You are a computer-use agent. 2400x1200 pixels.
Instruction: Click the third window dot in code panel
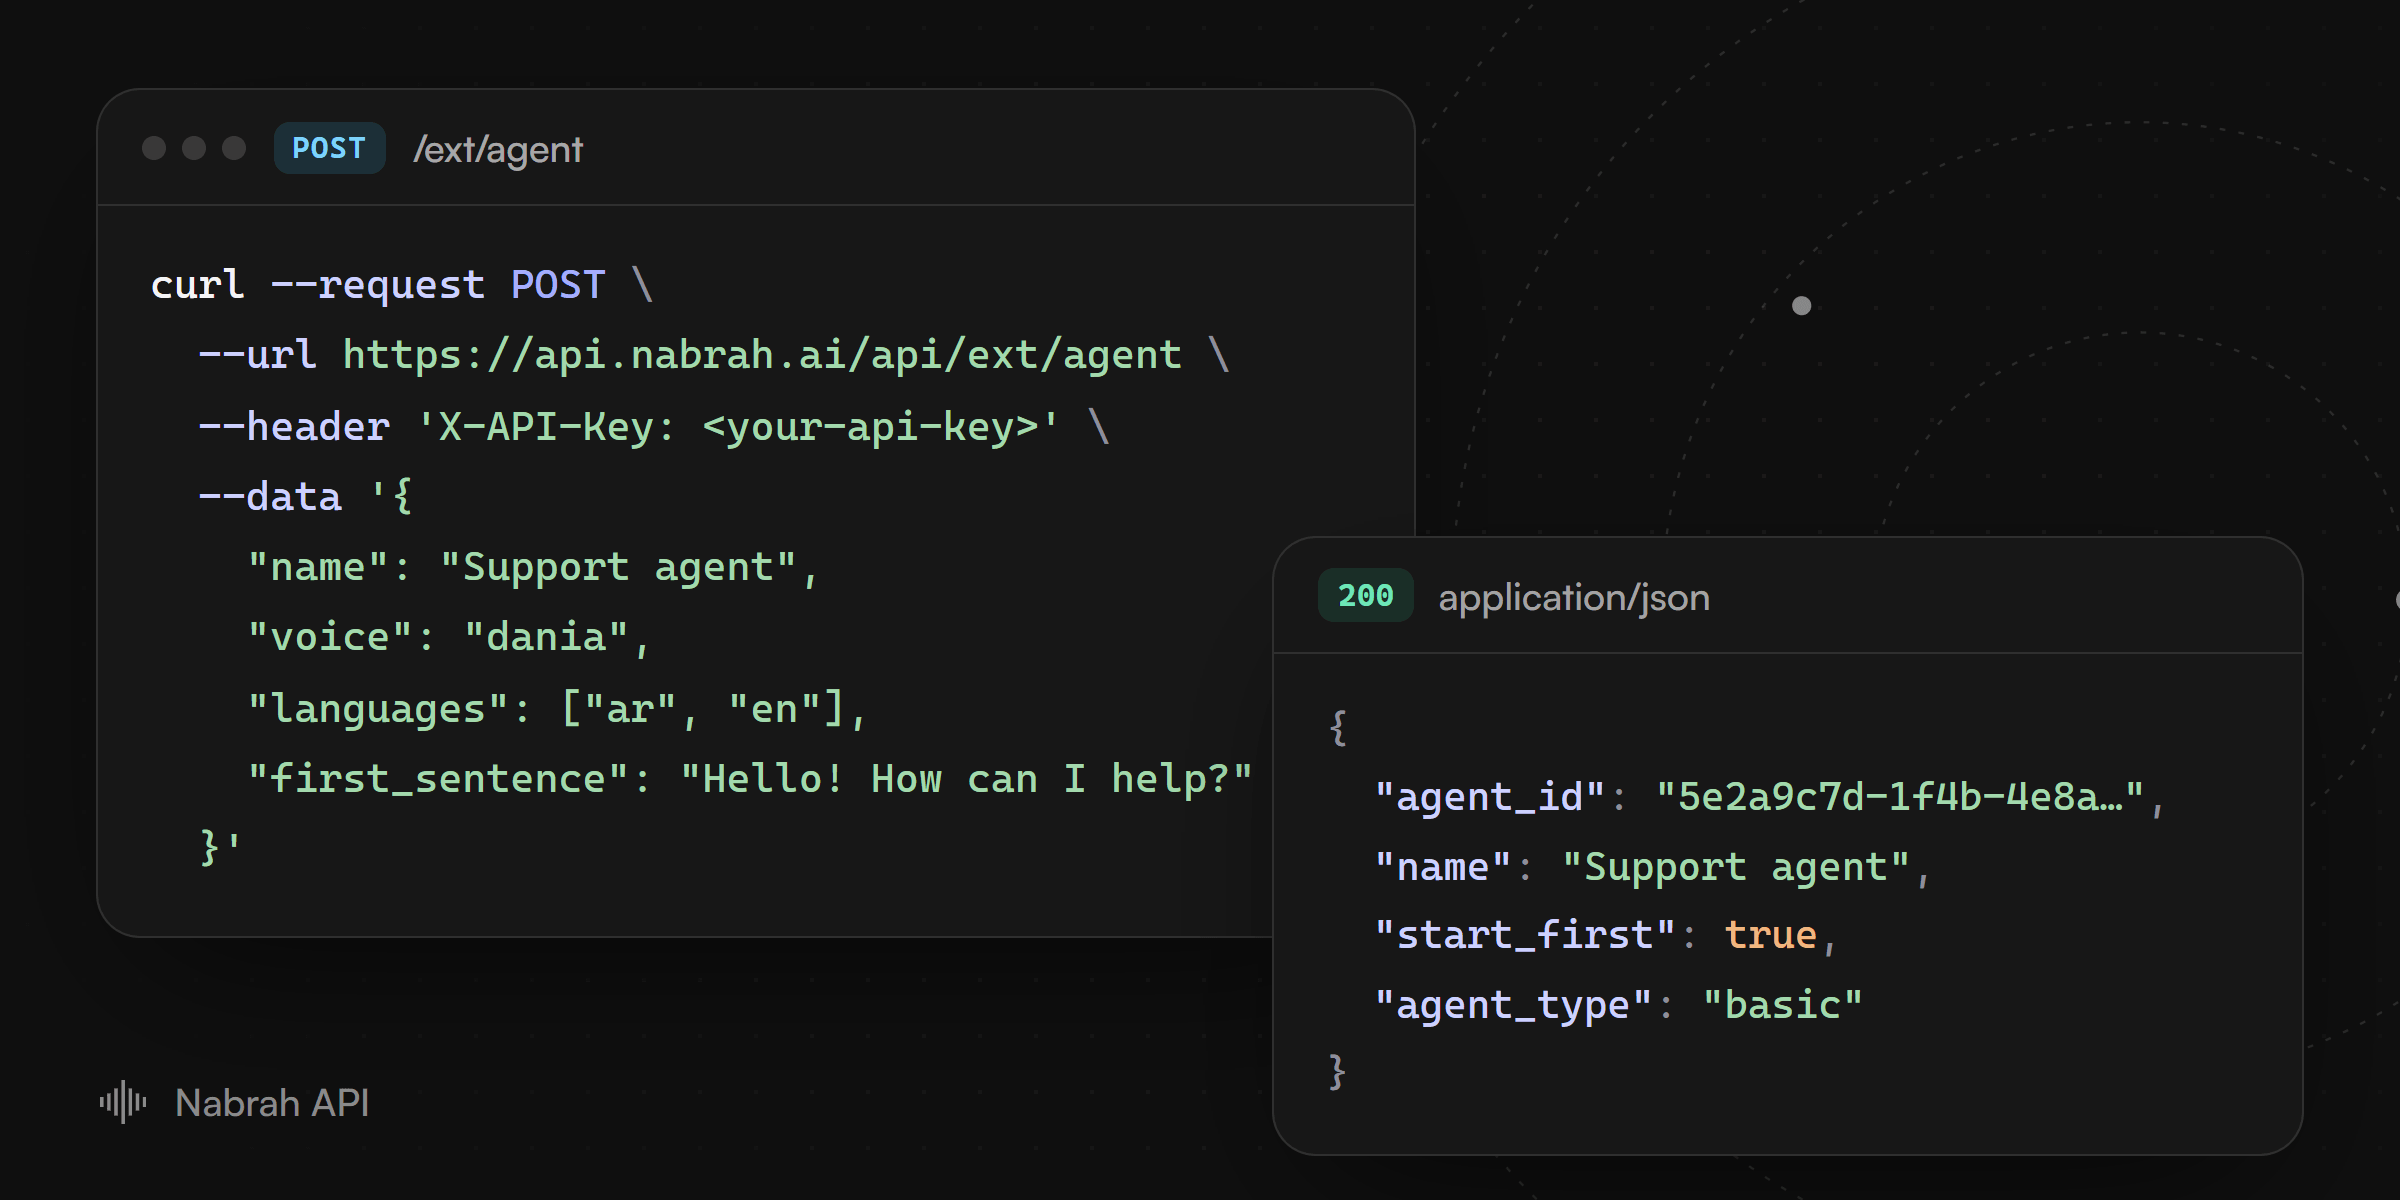point(234,148)
